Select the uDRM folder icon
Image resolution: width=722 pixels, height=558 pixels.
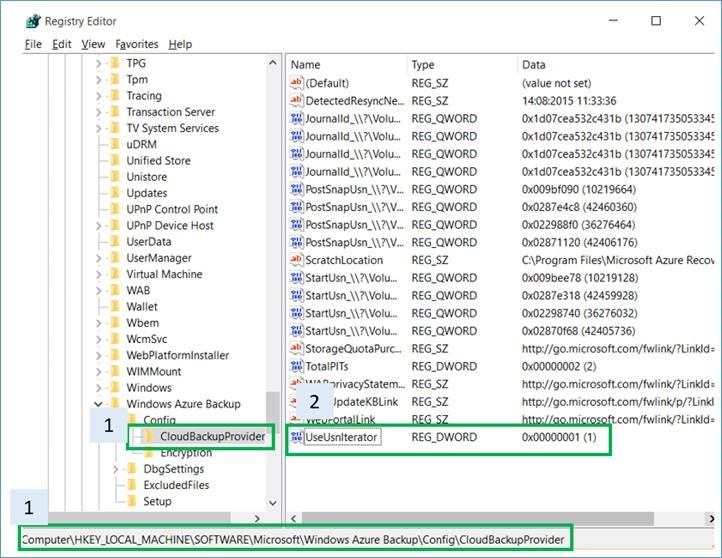point(115,144)
